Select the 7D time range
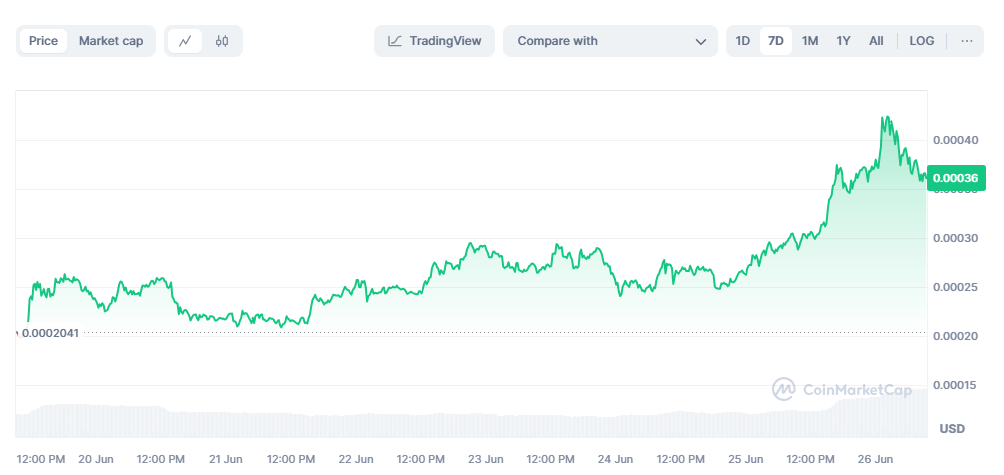The height and width of the screenshot is (475, 1004). pyautogui.click(x=775, y=41)
